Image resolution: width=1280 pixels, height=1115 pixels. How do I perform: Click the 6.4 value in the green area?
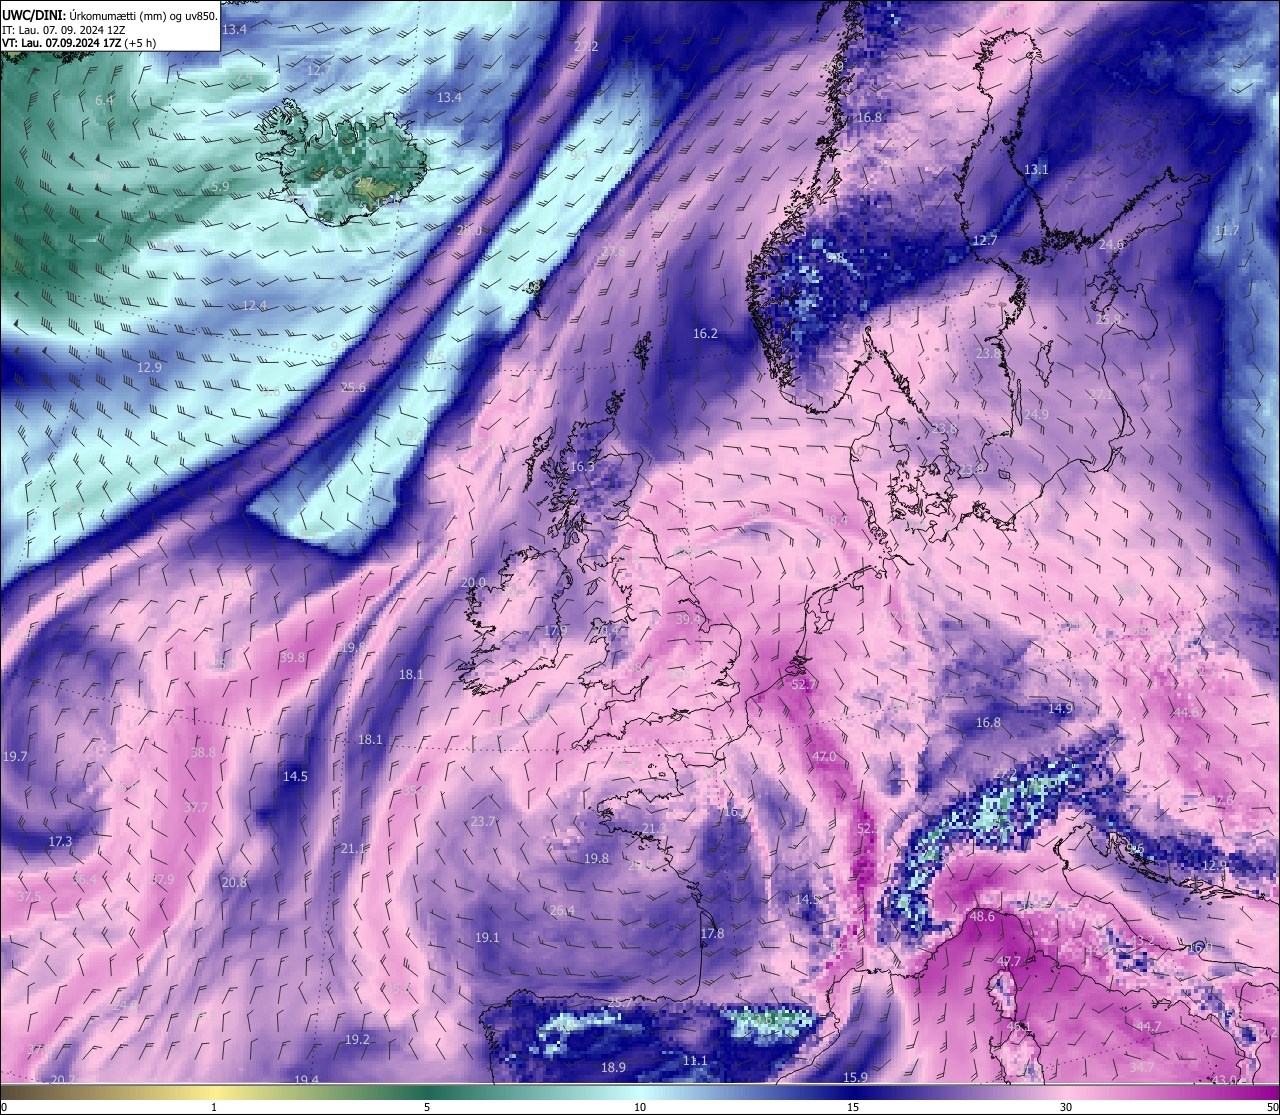coord(104,100)
